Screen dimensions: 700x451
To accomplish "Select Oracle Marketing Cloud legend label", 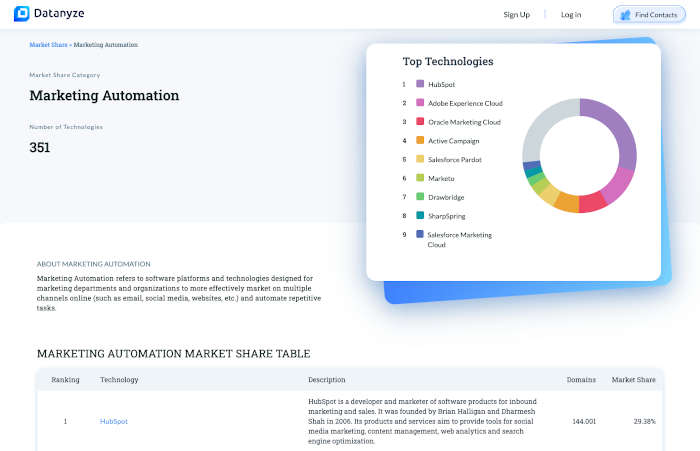I will (464, 122).
